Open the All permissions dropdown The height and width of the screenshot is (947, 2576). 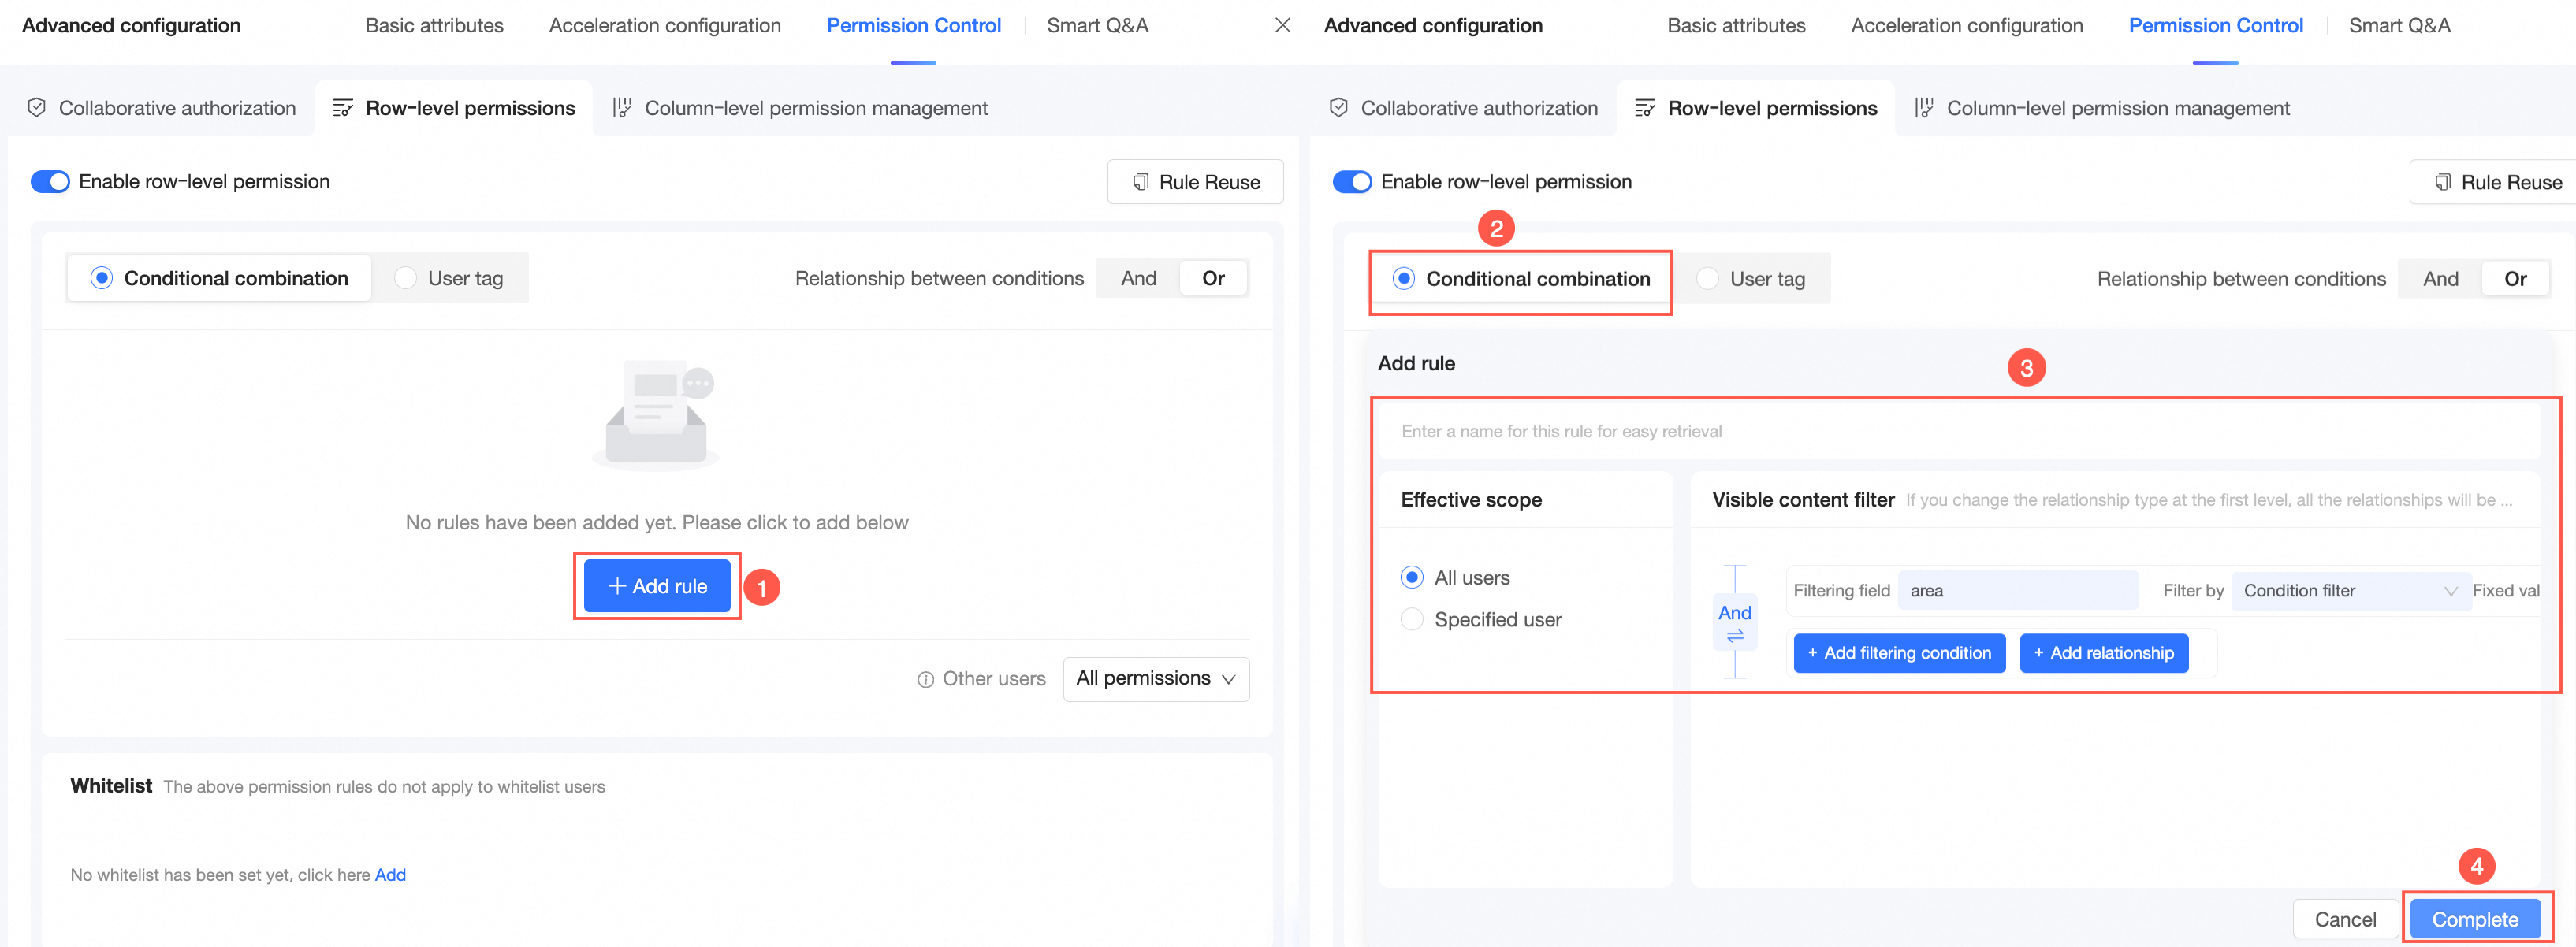(x=1155, y=679)
